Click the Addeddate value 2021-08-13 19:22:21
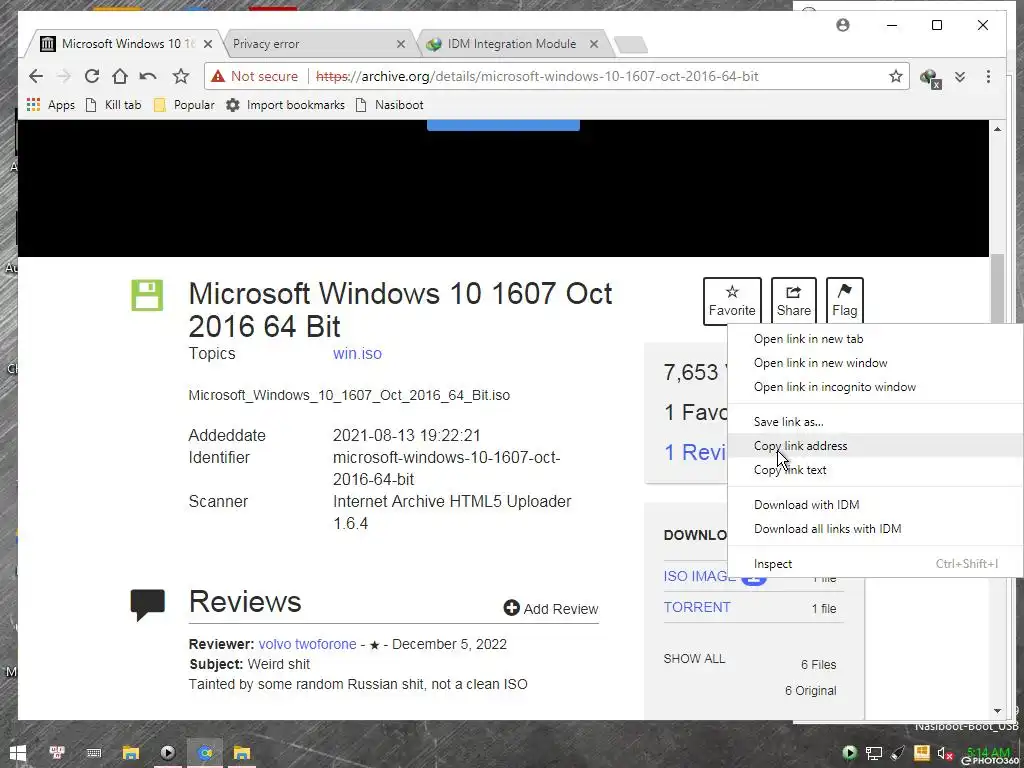Viewport: 1024px width, 768px height. click(407, 436)
